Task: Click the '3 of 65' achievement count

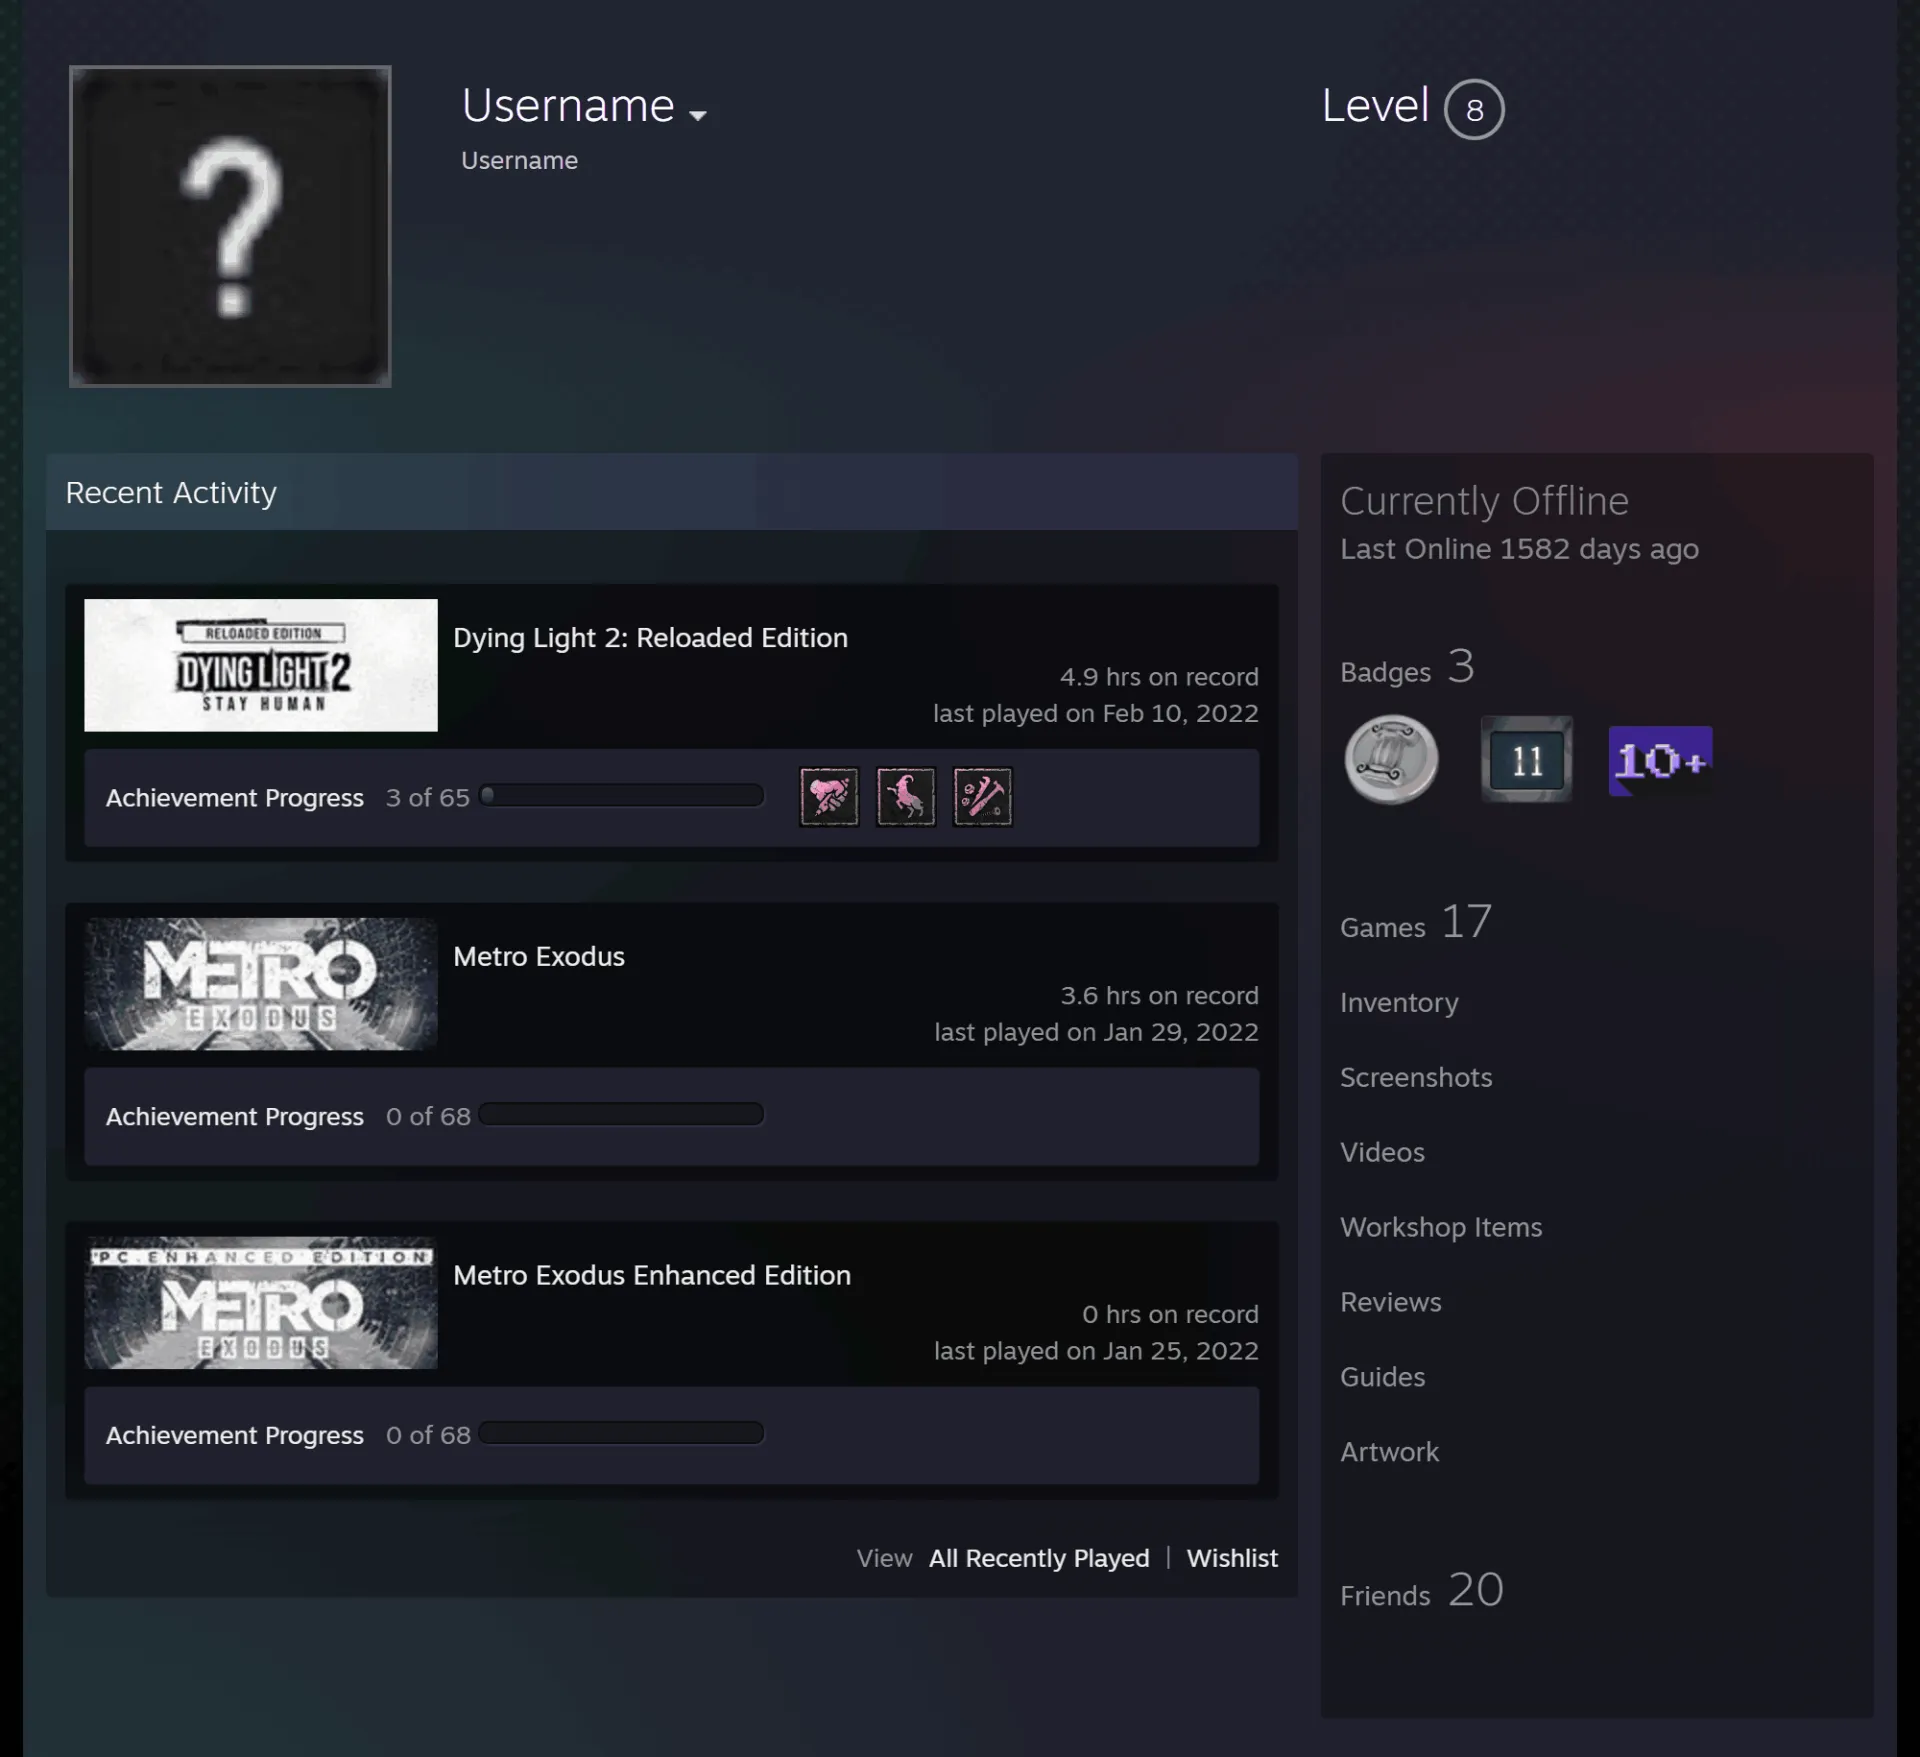Action: pos(427,798)
